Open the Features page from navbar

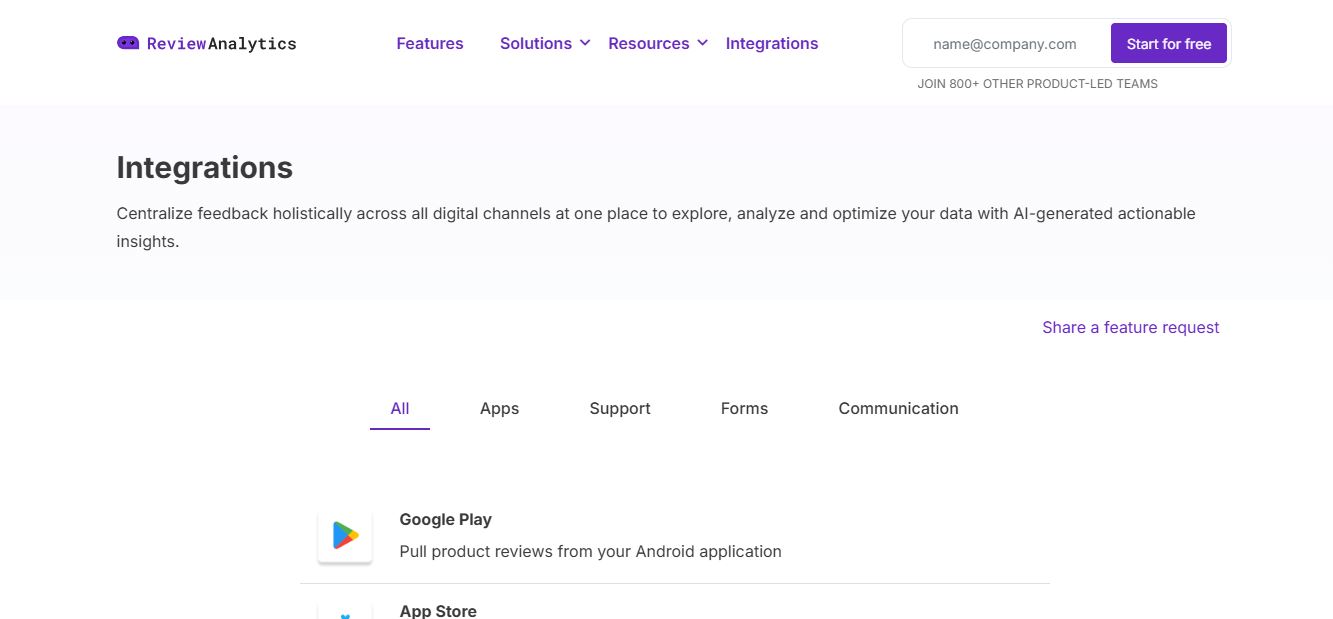pyautogui.click(x=430, y=43)
